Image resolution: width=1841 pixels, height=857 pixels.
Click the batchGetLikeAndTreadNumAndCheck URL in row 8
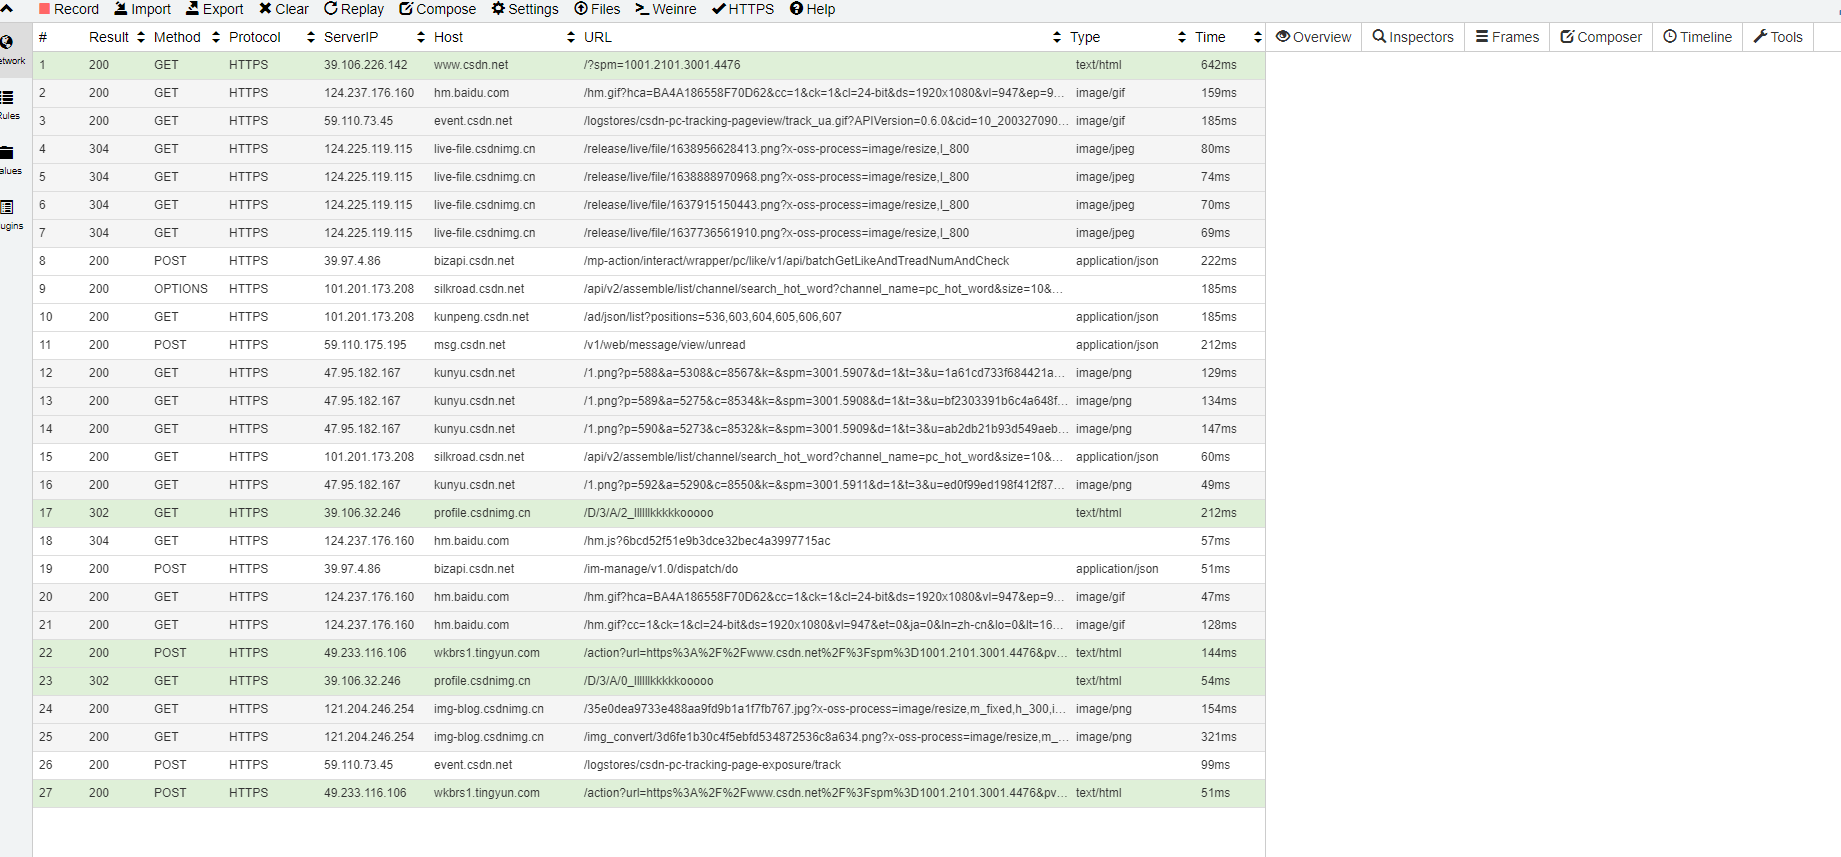(x=797, y=261)
